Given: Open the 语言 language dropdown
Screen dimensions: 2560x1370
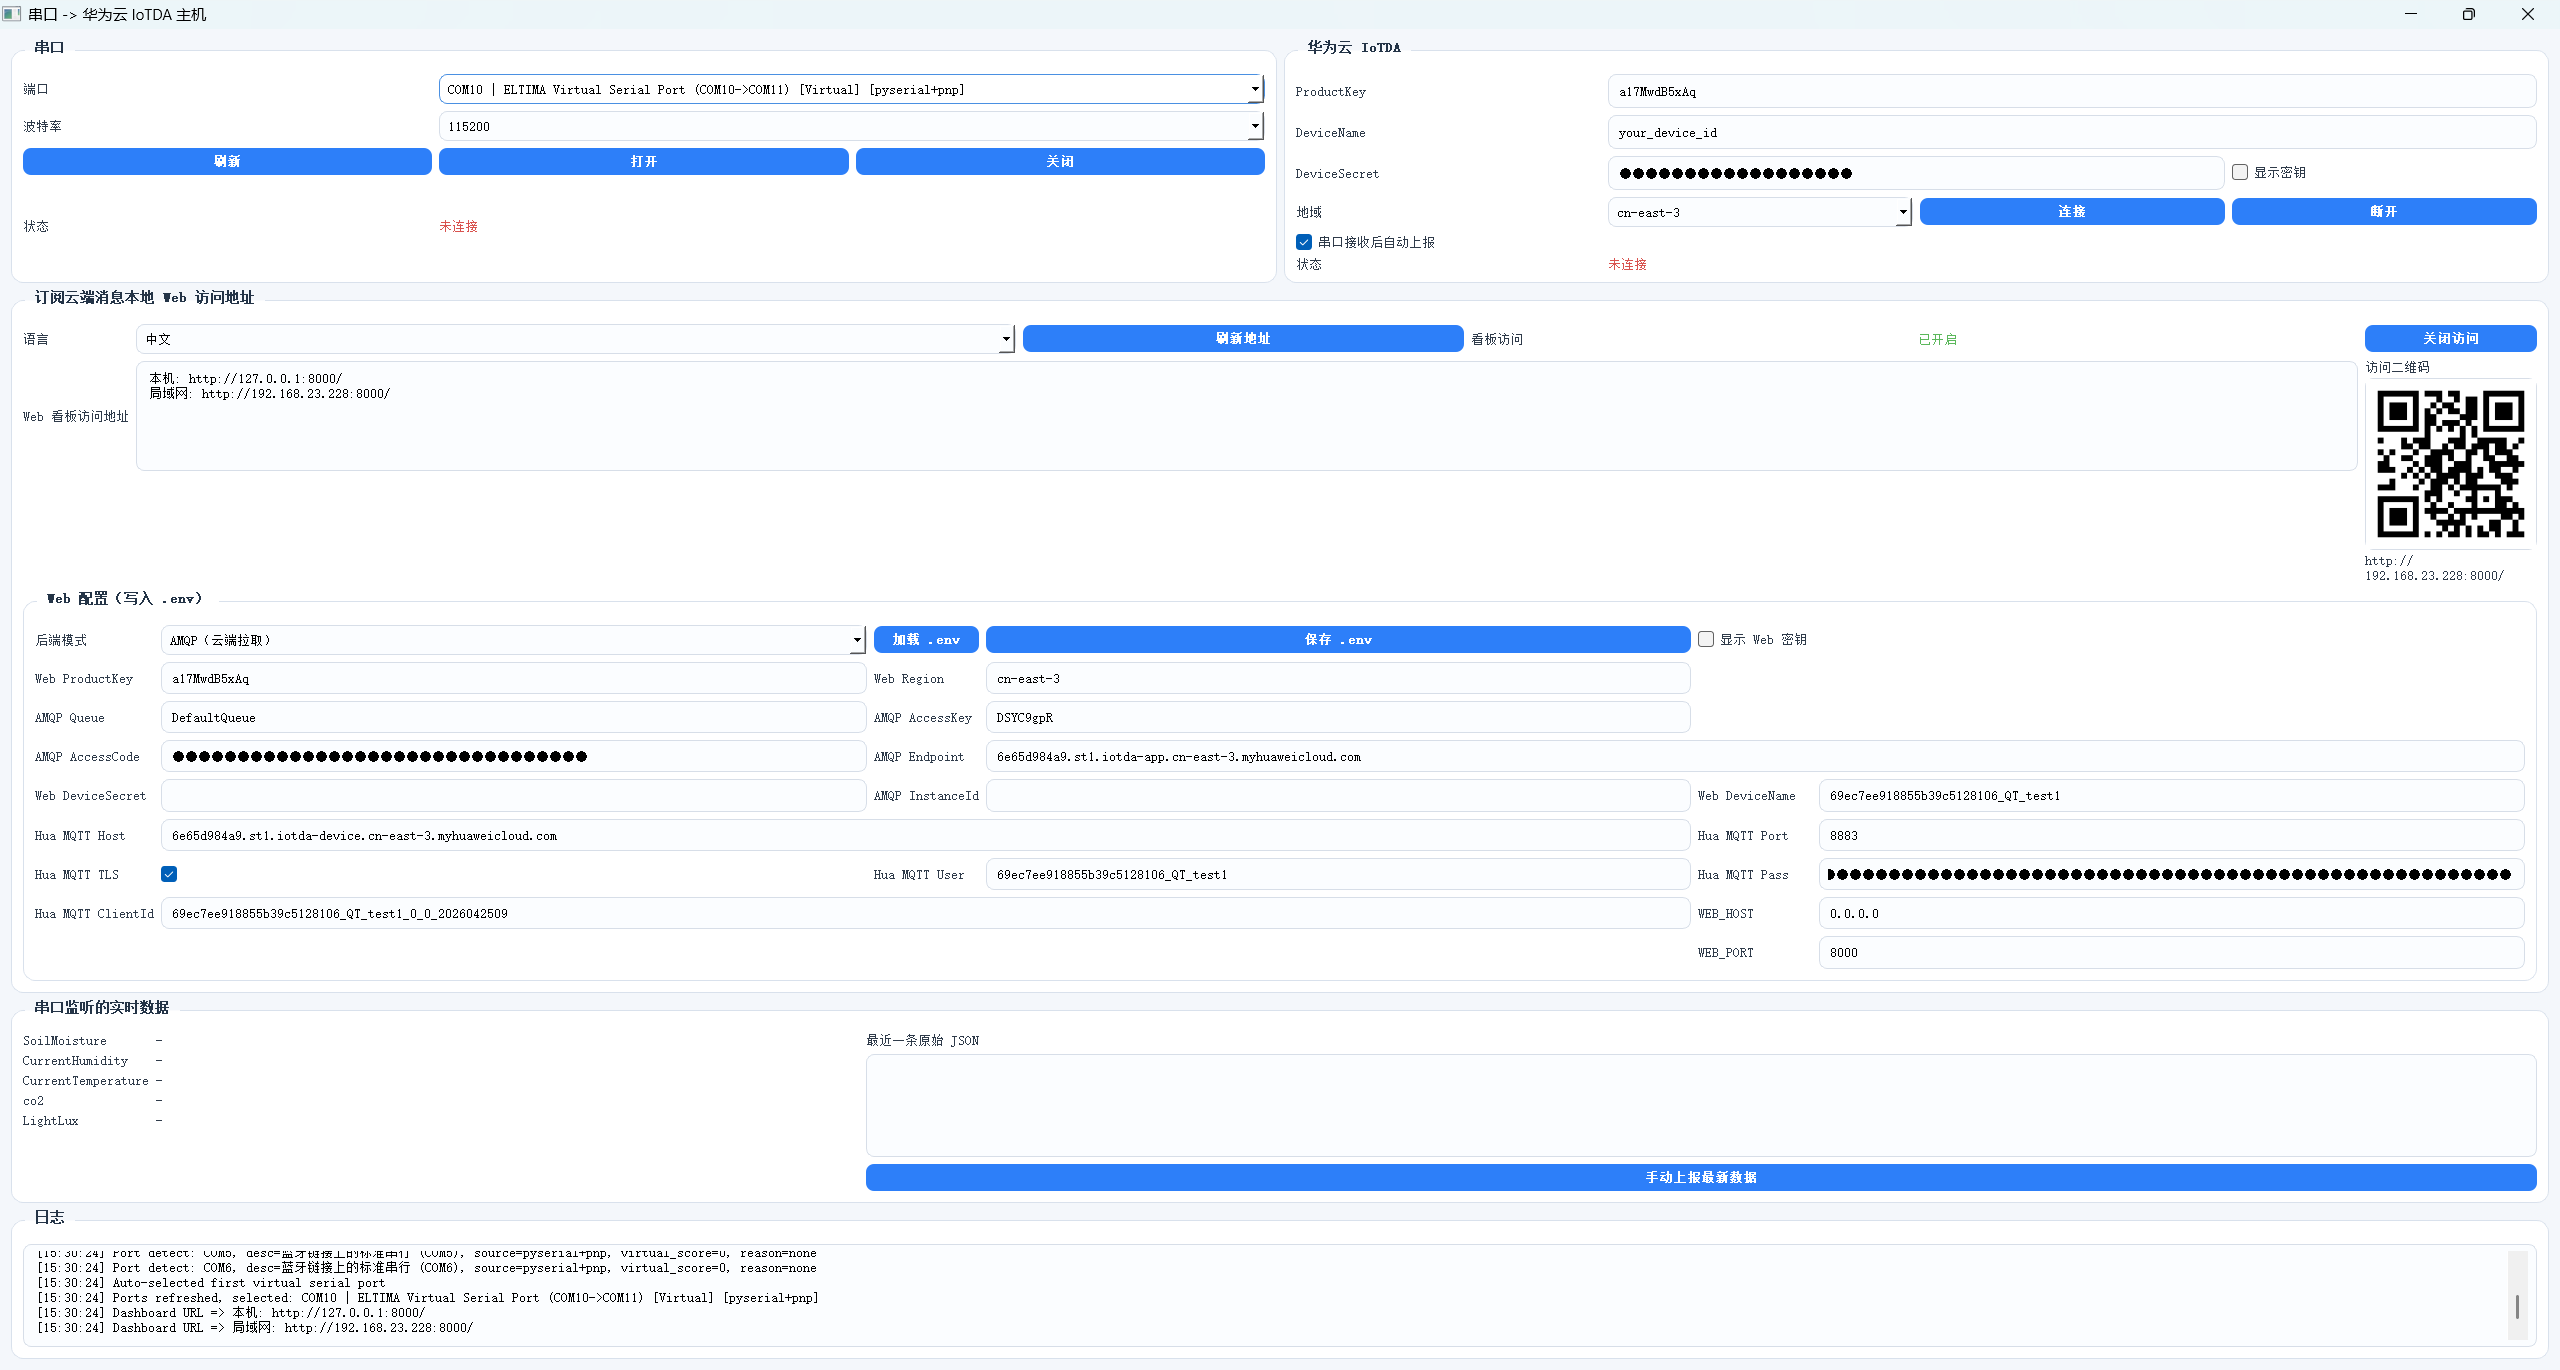Looking at the screenshot, I should point(575,339).
